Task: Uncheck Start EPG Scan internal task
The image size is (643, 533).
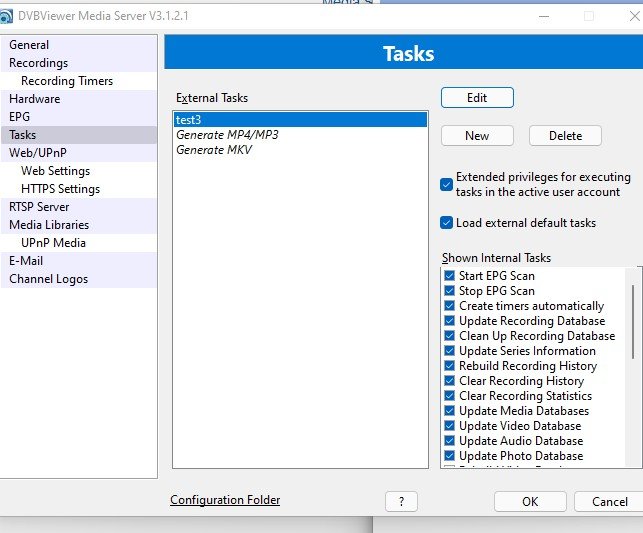Action: click(450, 276)
